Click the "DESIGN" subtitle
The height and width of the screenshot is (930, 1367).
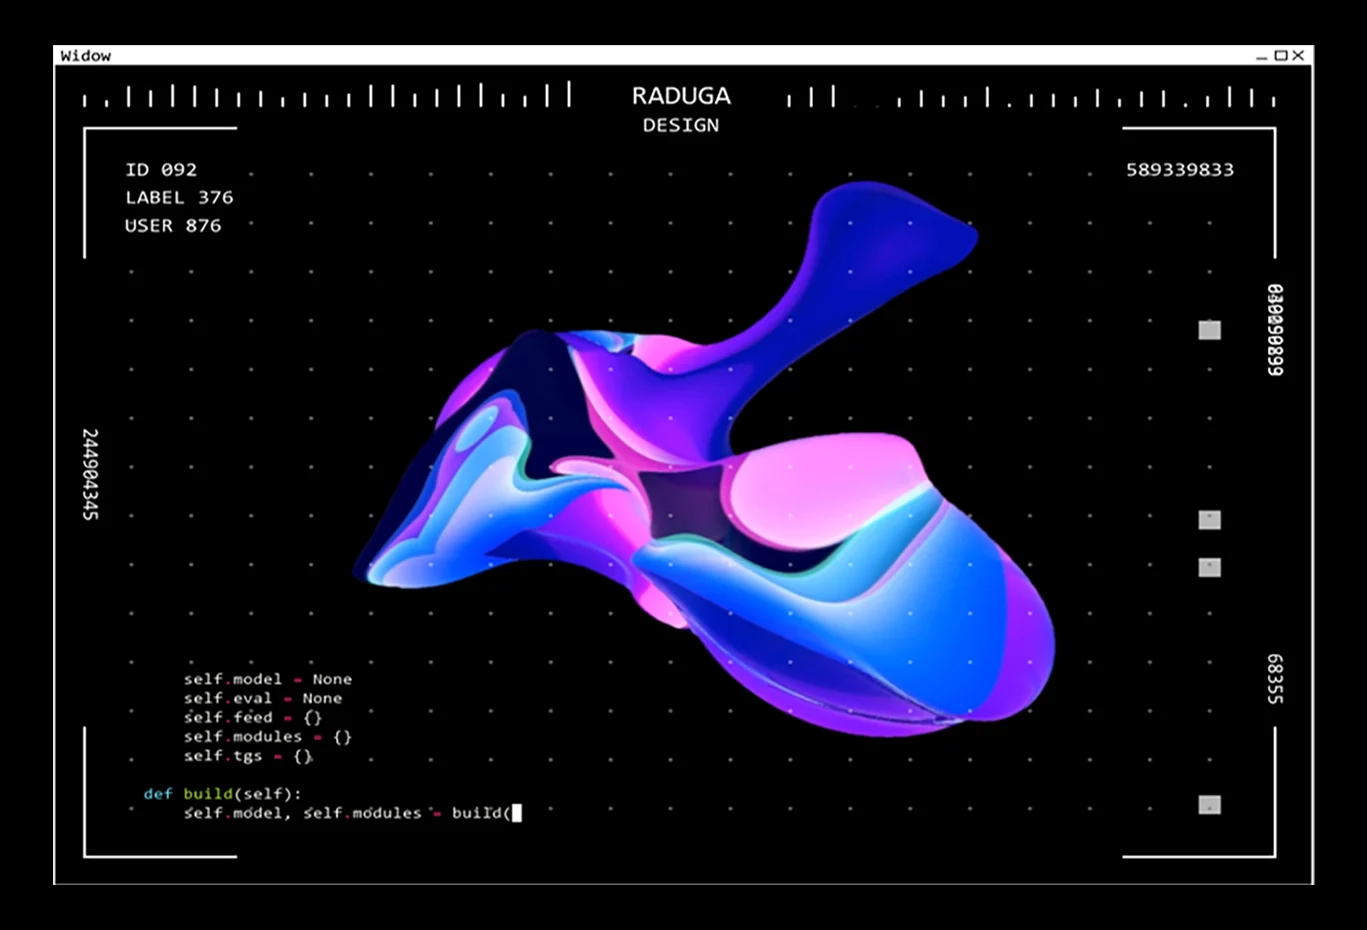click(x=681, y=125)
